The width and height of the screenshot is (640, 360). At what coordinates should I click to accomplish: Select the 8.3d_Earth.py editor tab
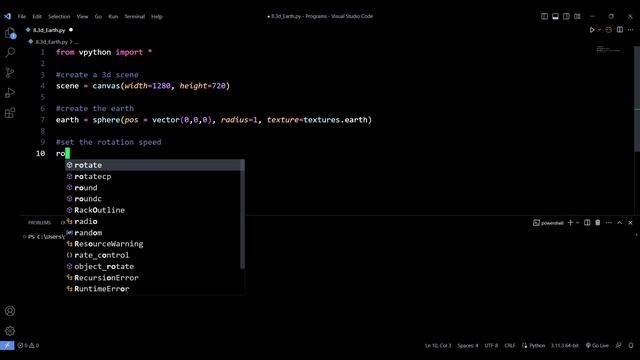[x=49, y=30]
